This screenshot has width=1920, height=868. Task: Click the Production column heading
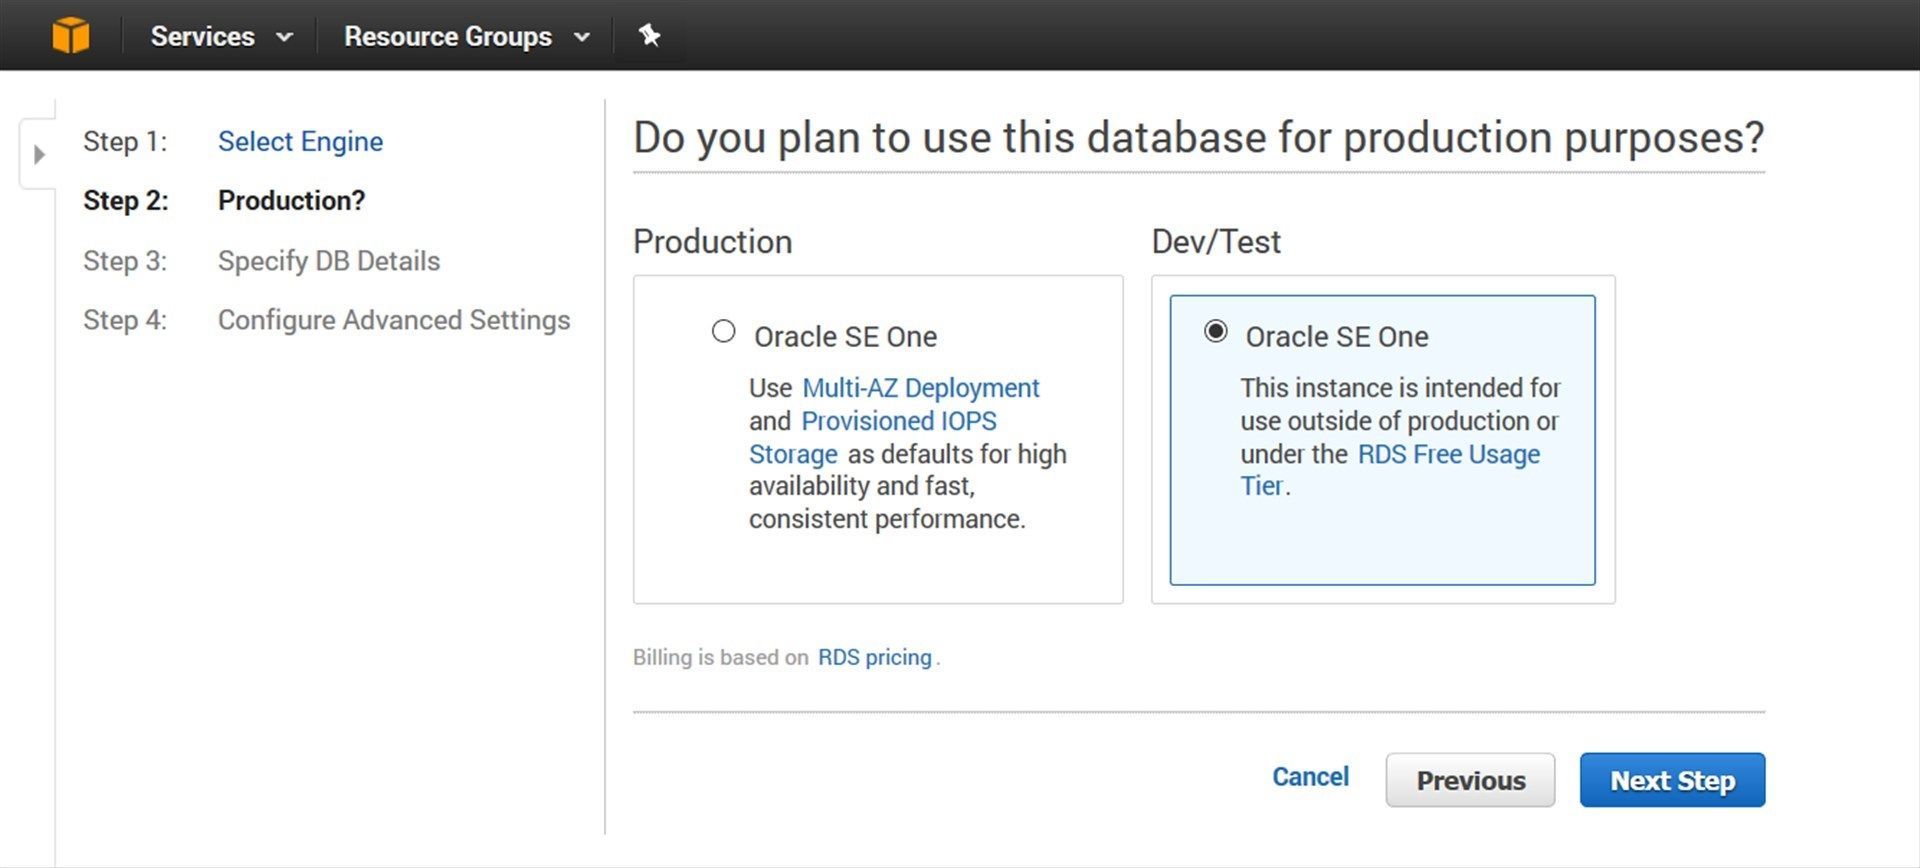point(713,242)
